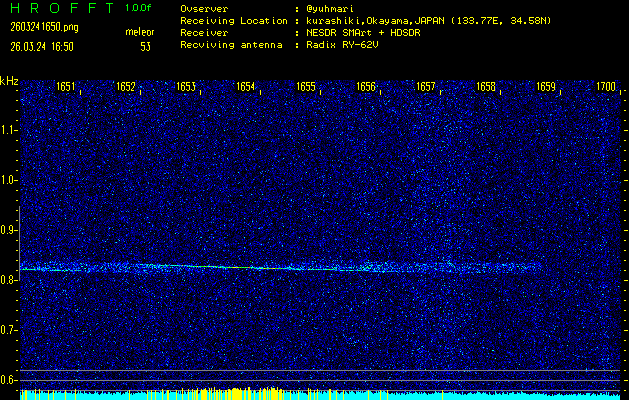Click the @yuhmari observer handle

tap(332, 8)
